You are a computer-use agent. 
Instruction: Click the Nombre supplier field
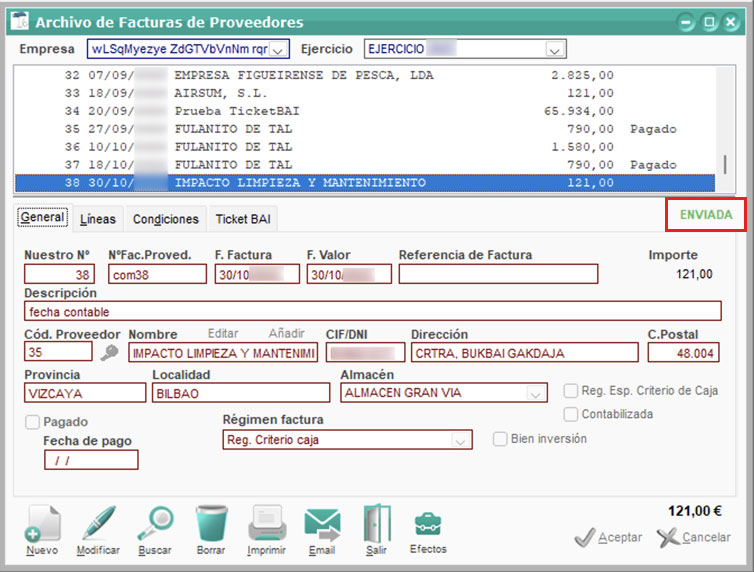tap(223, 353)
